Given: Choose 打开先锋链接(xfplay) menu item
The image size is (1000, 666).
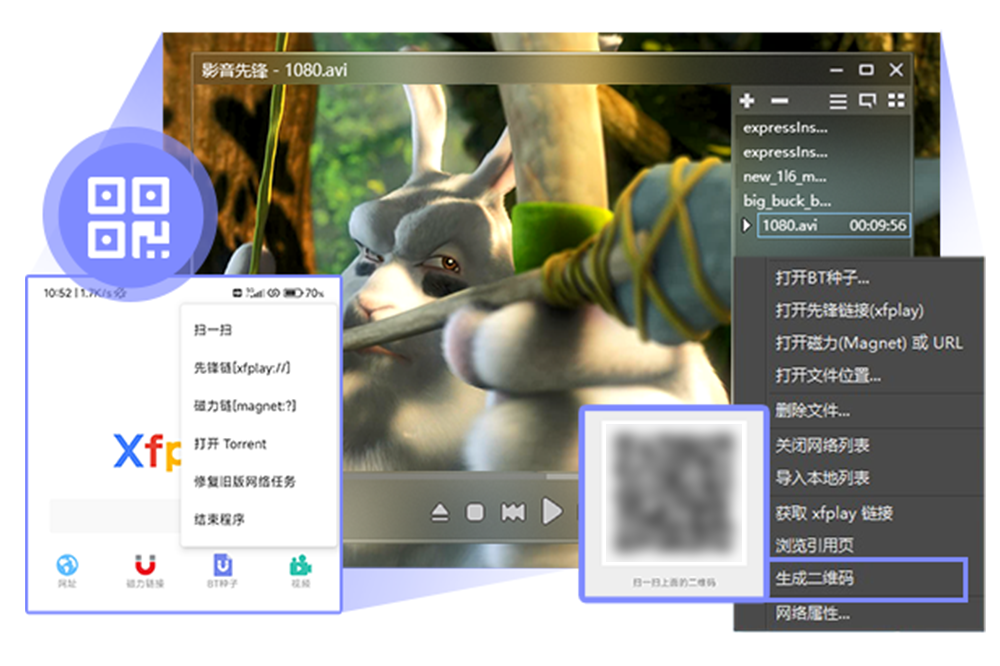Looking at the screenshot, I should (x=849, y=311).
